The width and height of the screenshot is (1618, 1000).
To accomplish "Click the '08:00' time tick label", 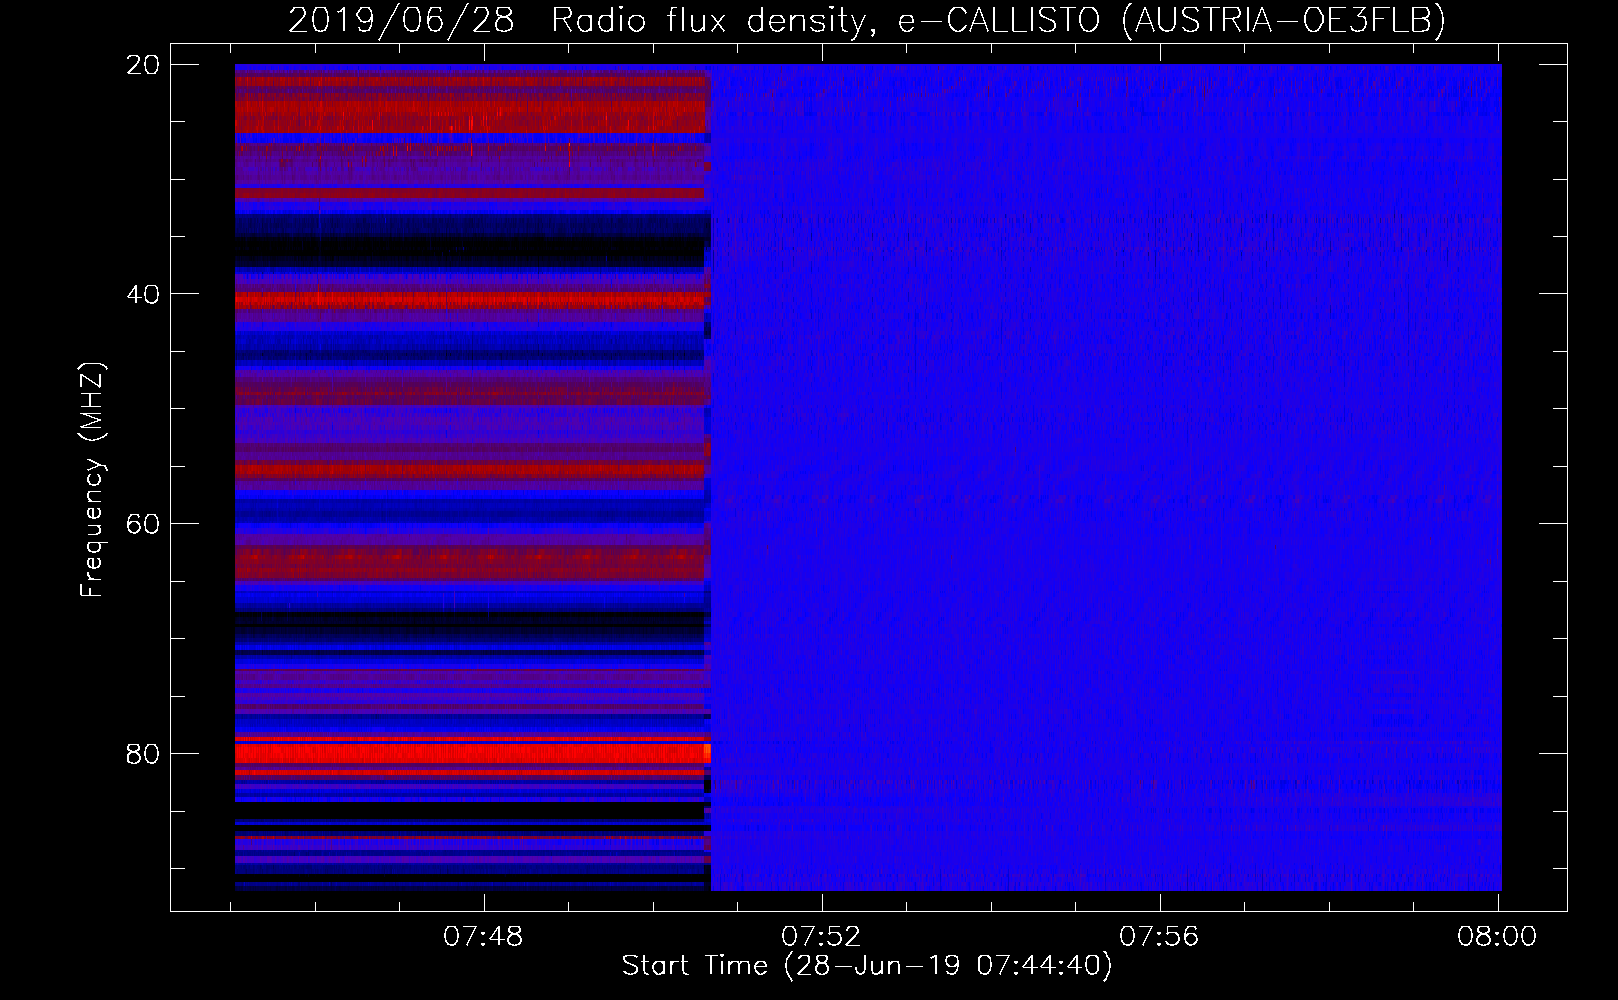I will [x=1497, y=936].
